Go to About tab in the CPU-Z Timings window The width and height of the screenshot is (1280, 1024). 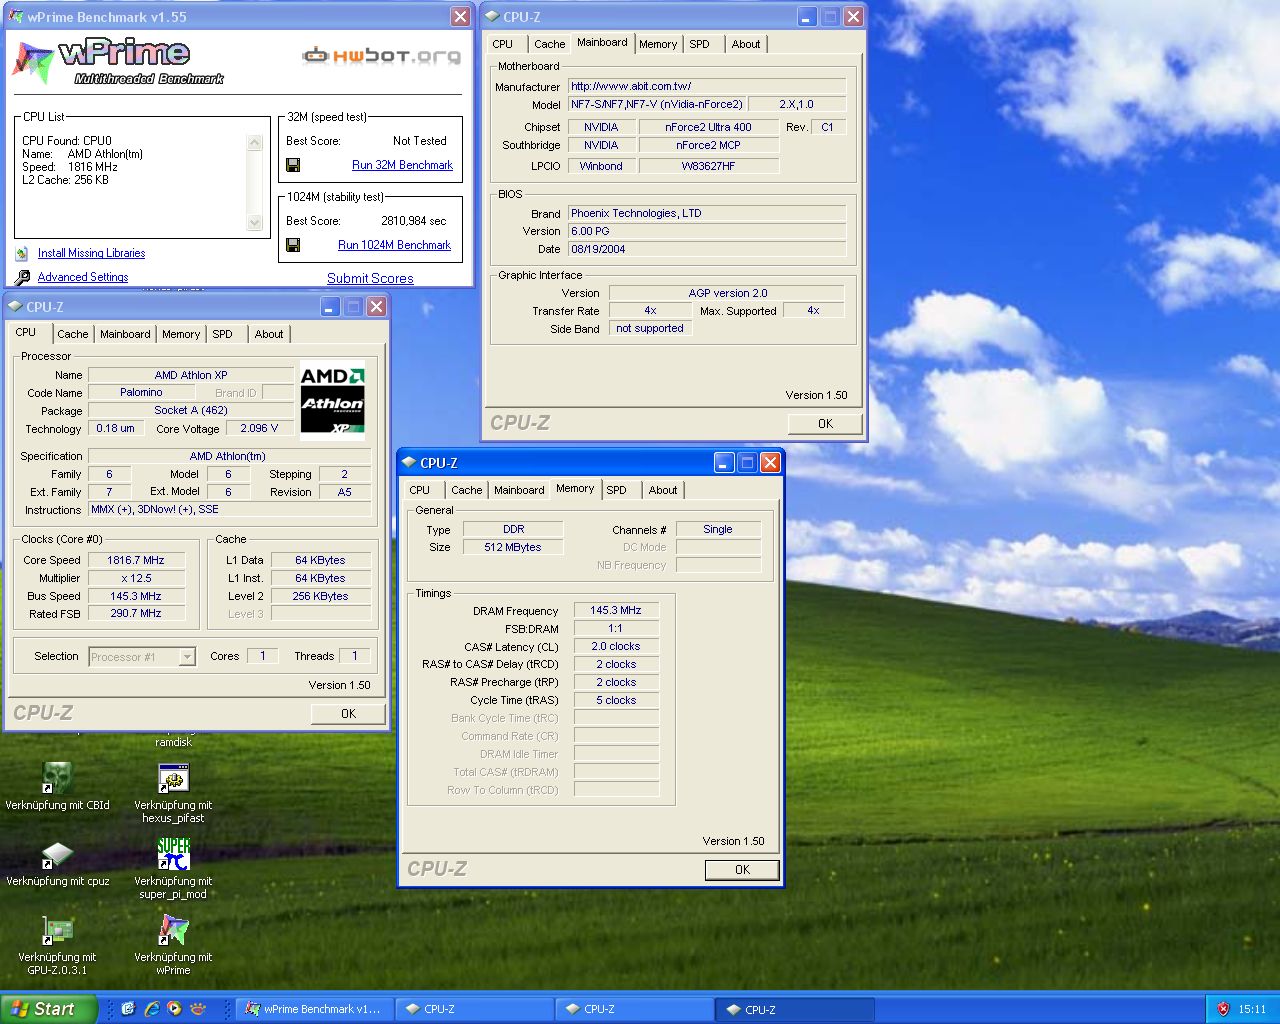click(x=663, y=490)
